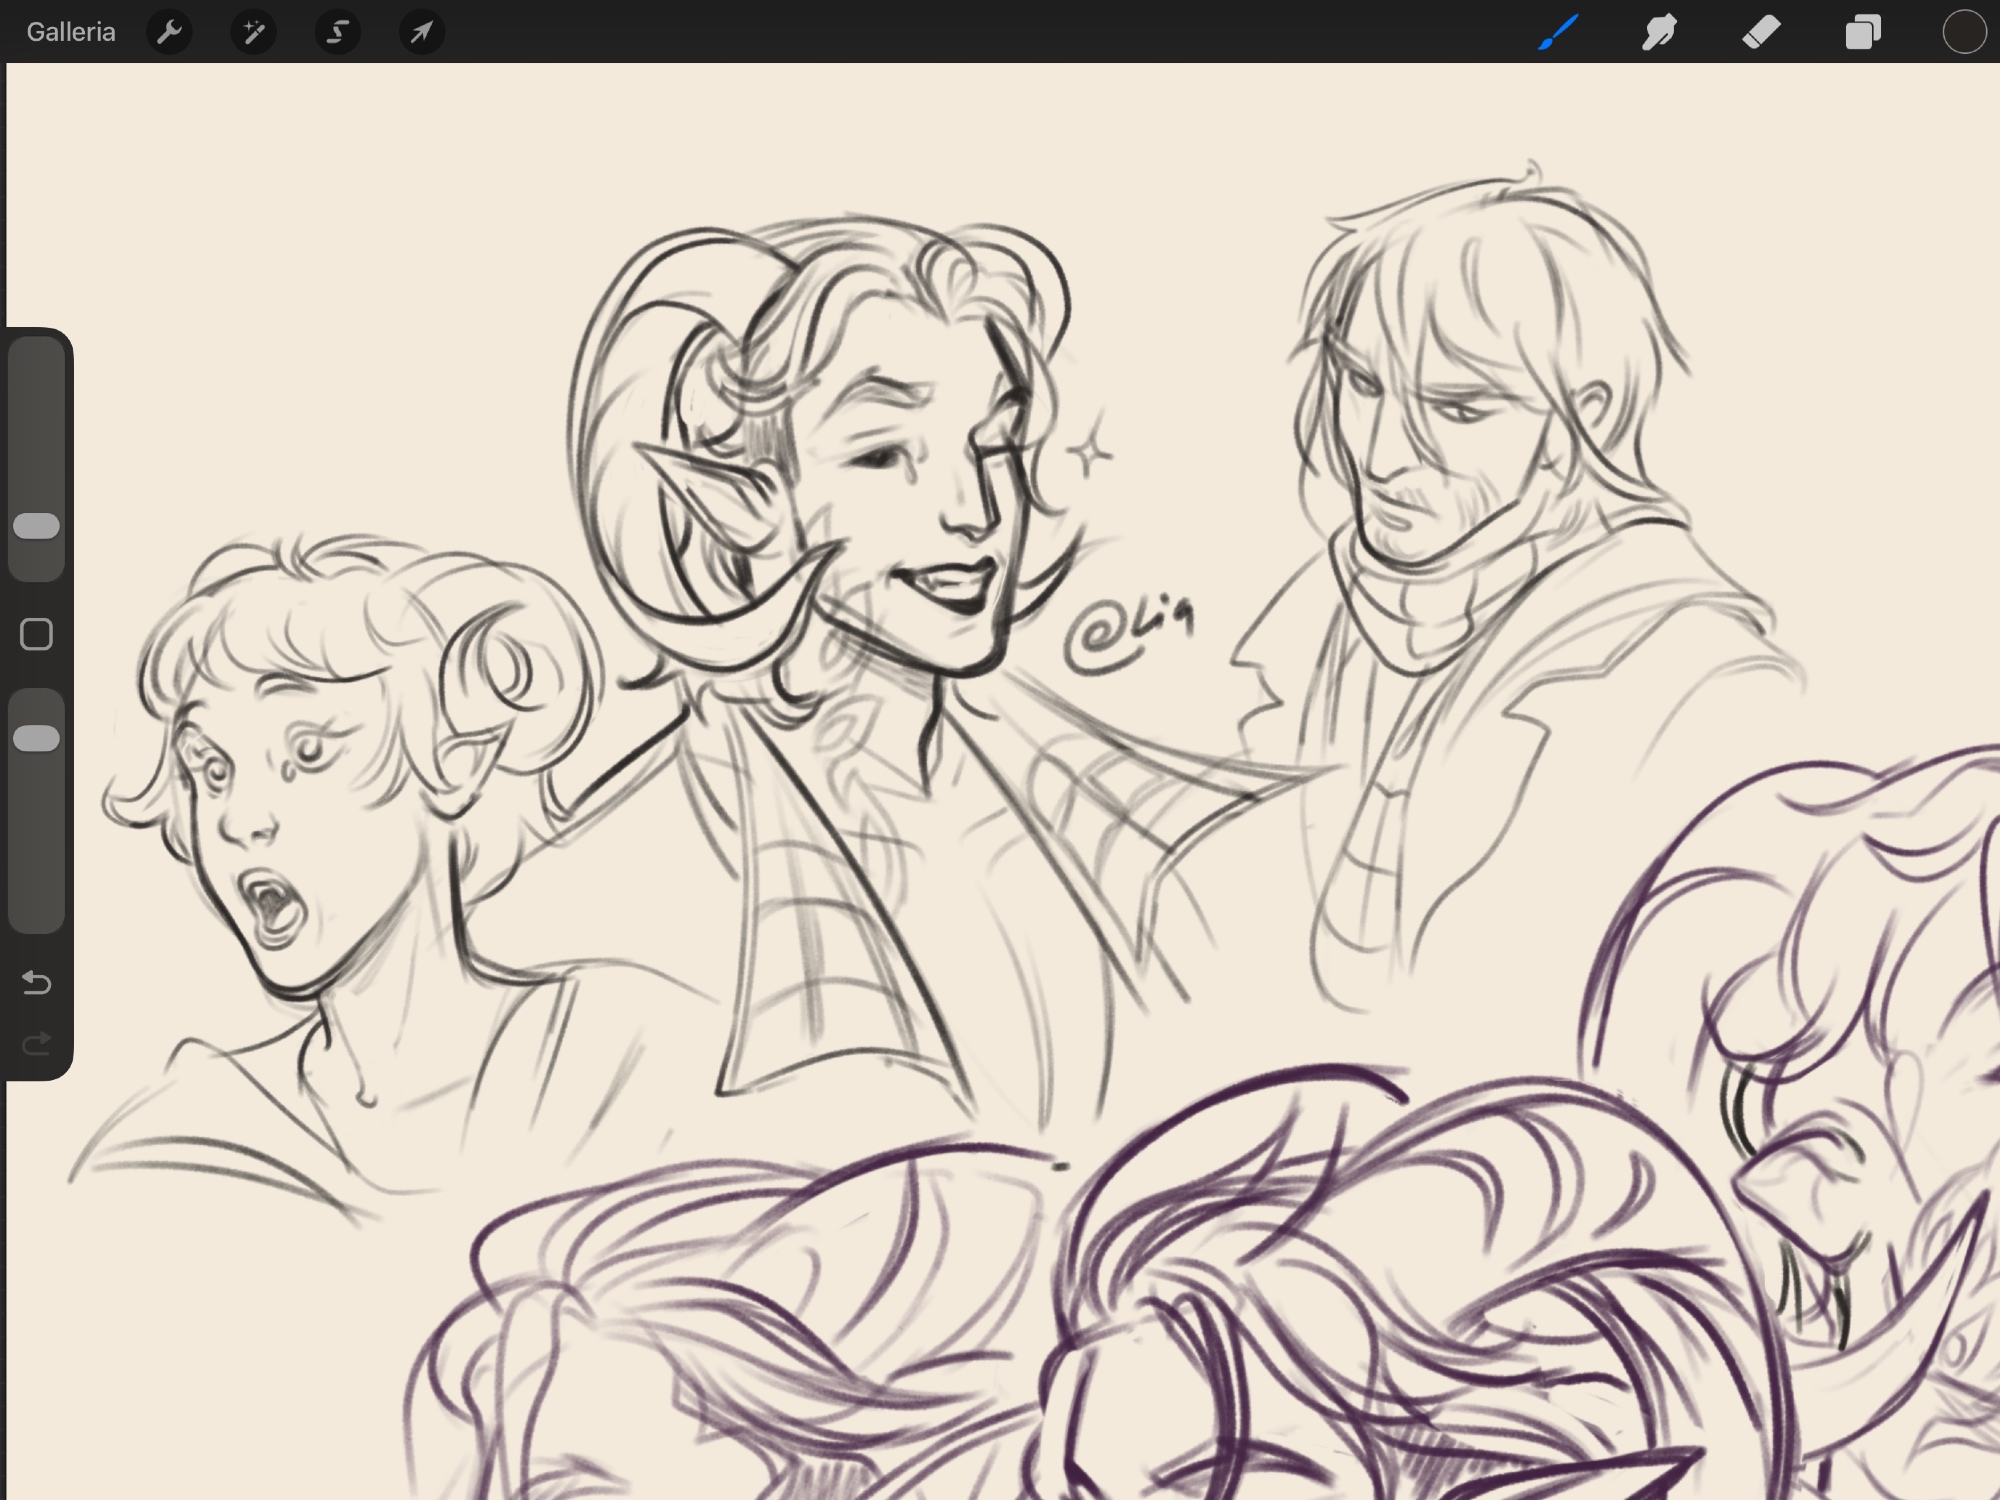
Task: Open the Adjustments magic wand menu
Action: tap(253, 32)
